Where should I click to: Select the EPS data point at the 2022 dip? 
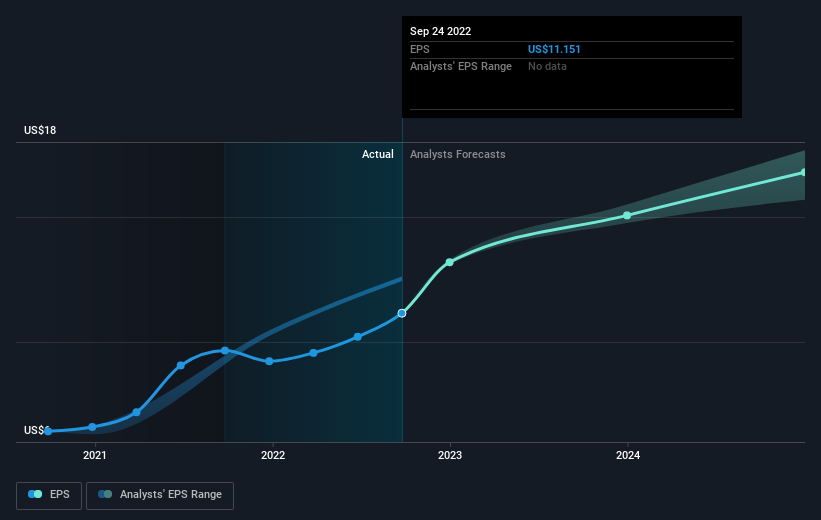[x=269, y=361]
